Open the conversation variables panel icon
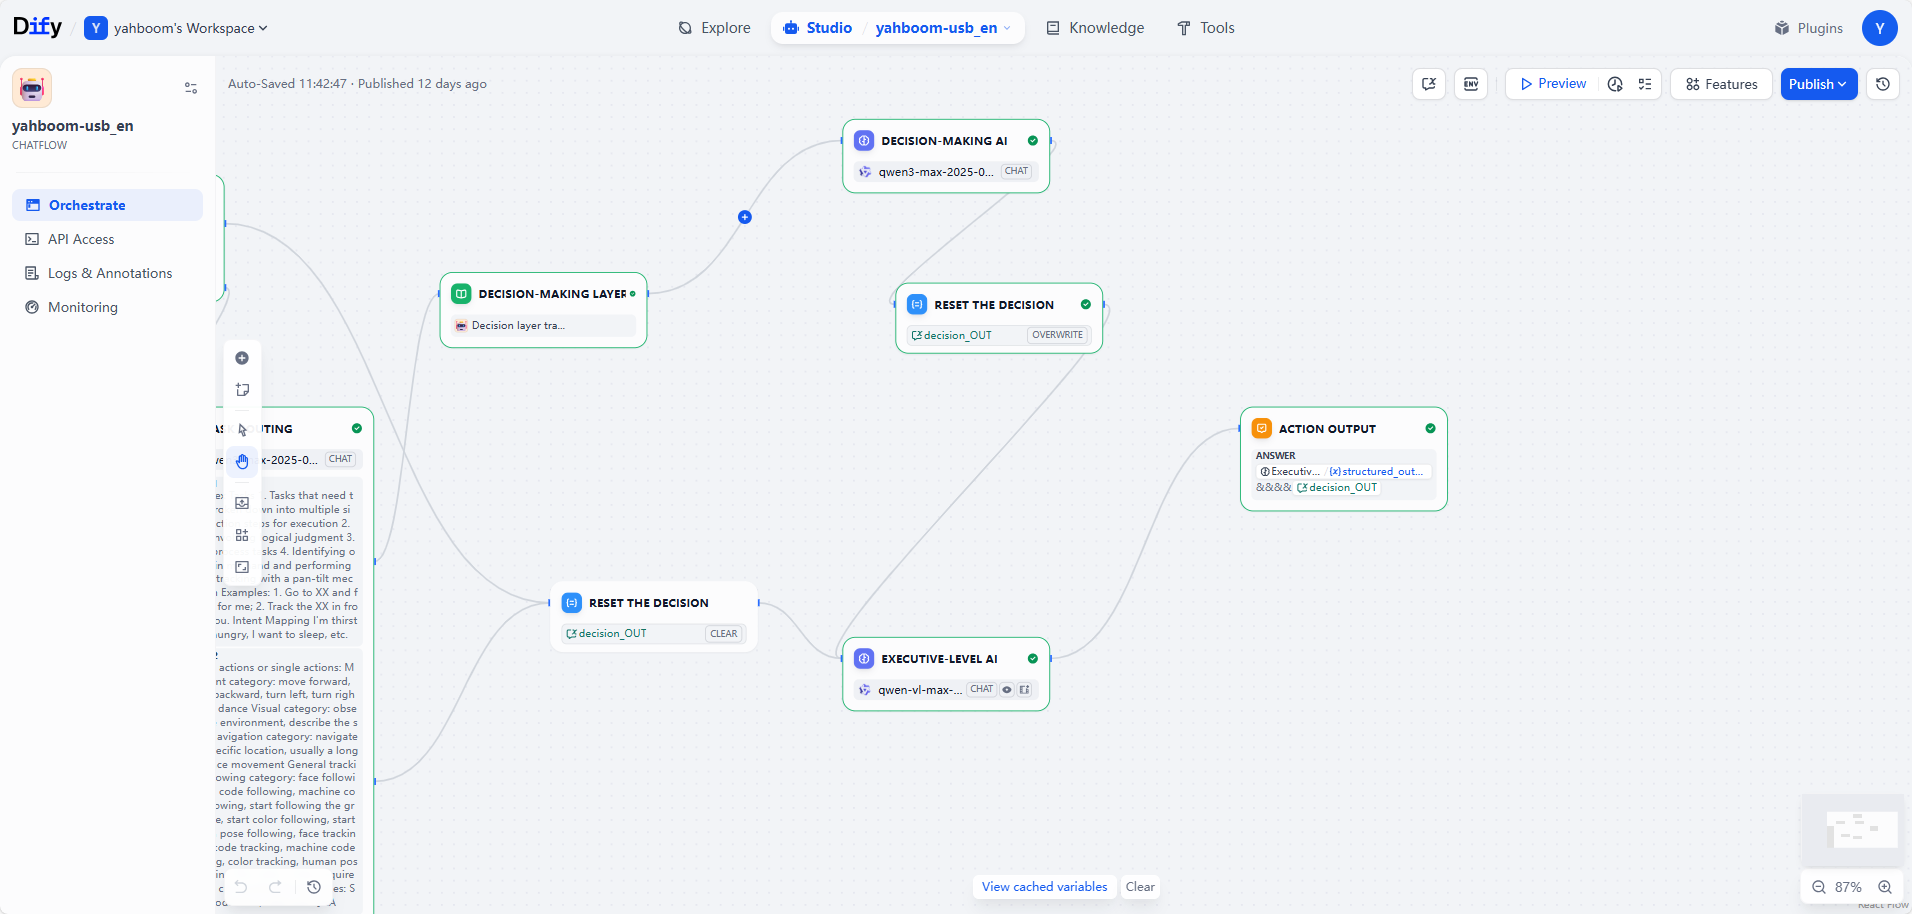Image resolution: width=1912 pixels, height=914 pixels. (1429, 84)
